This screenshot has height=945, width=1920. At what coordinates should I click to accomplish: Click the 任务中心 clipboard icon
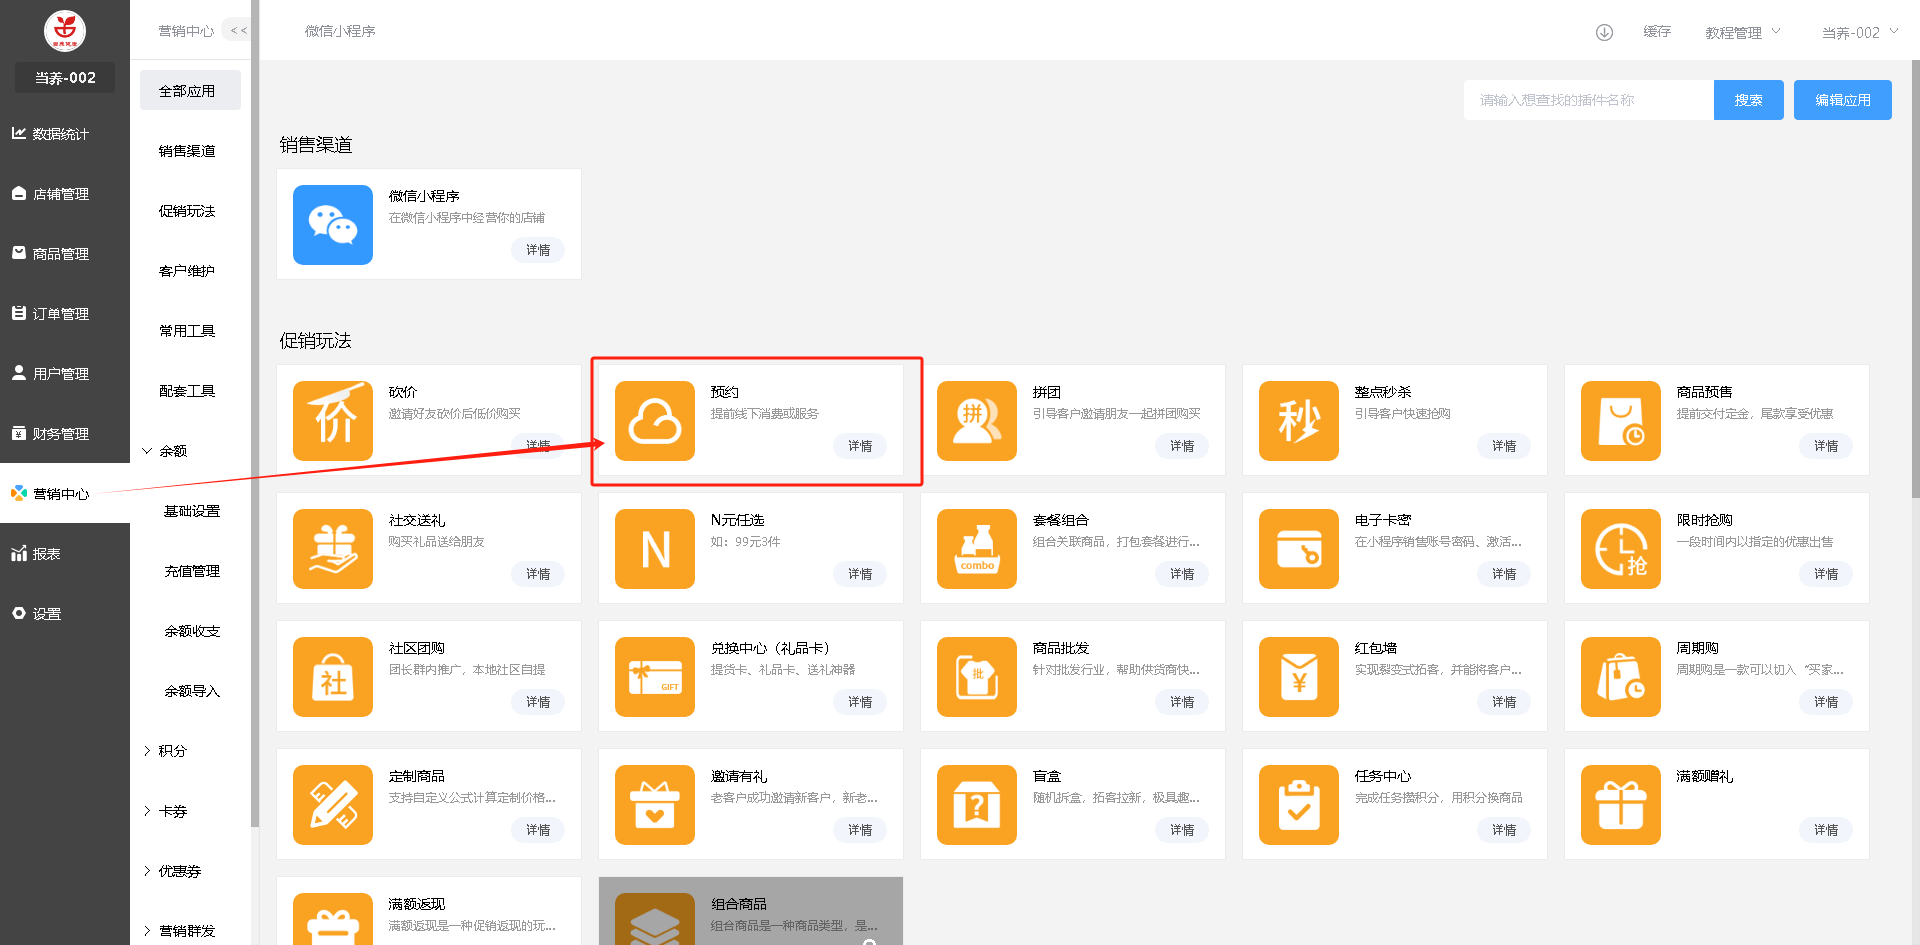coord(1298,805)
